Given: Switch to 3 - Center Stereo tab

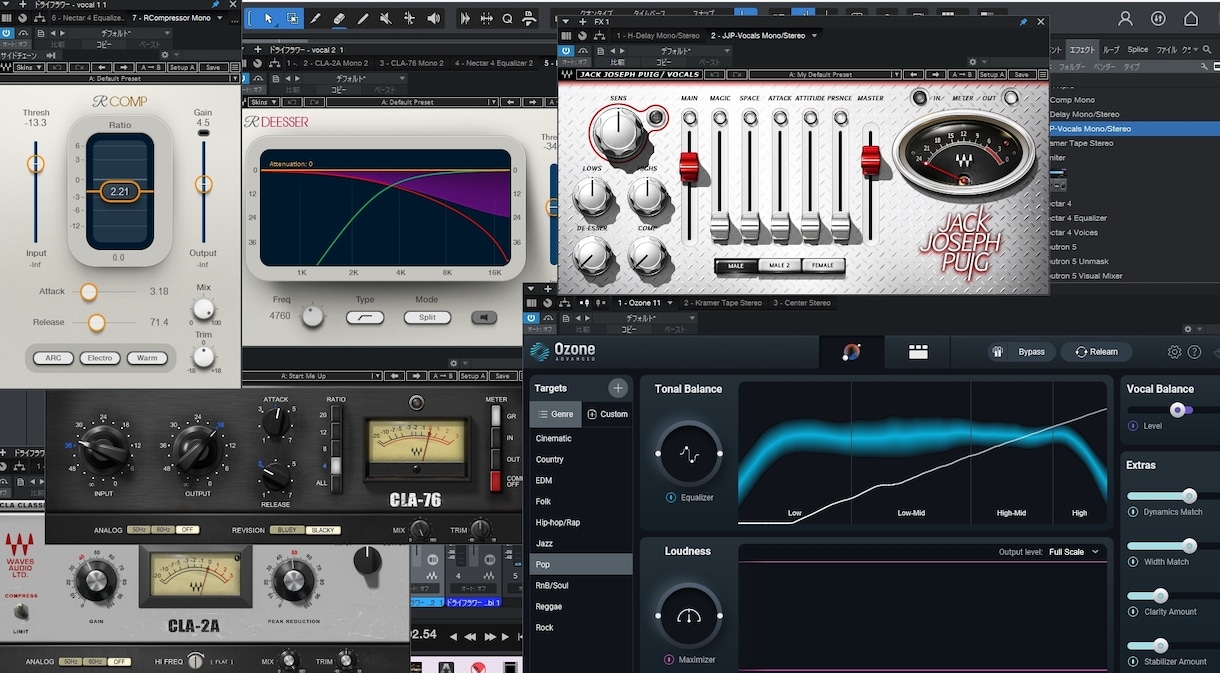Looking at the screenshot, I should point(802,302).
